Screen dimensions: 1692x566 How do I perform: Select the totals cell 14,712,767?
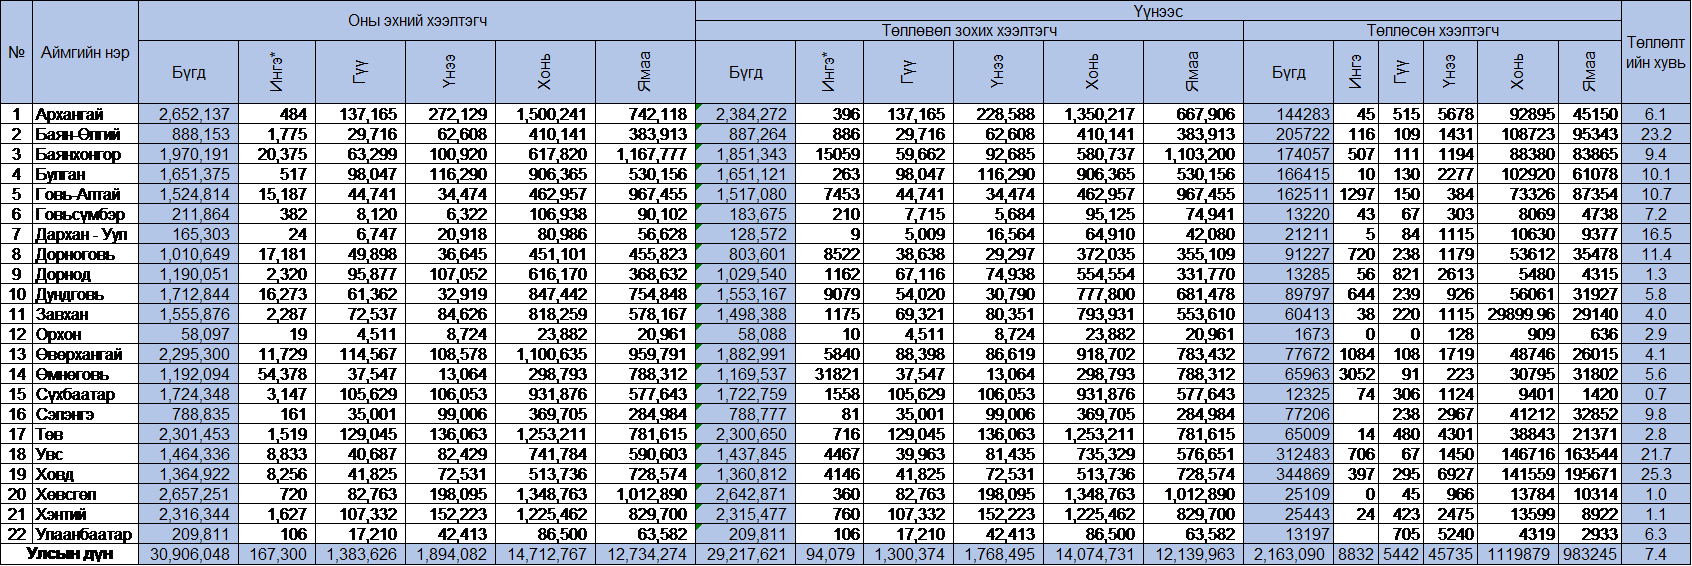(546, 554)
